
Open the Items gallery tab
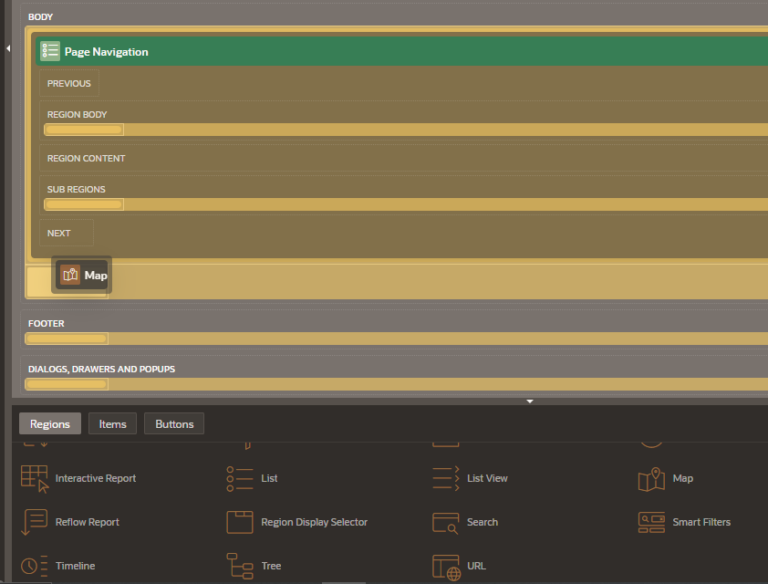click(x=112, y=424)
